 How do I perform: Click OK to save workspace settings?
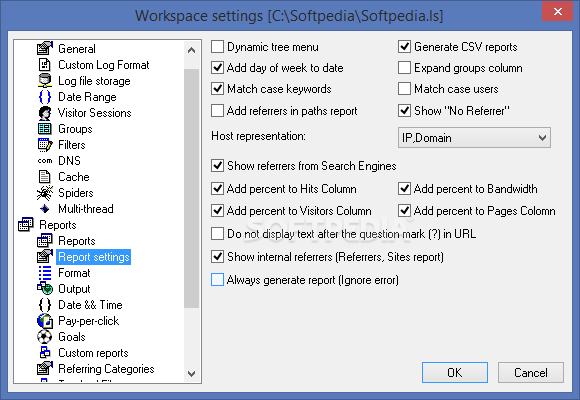pos(455,372)
